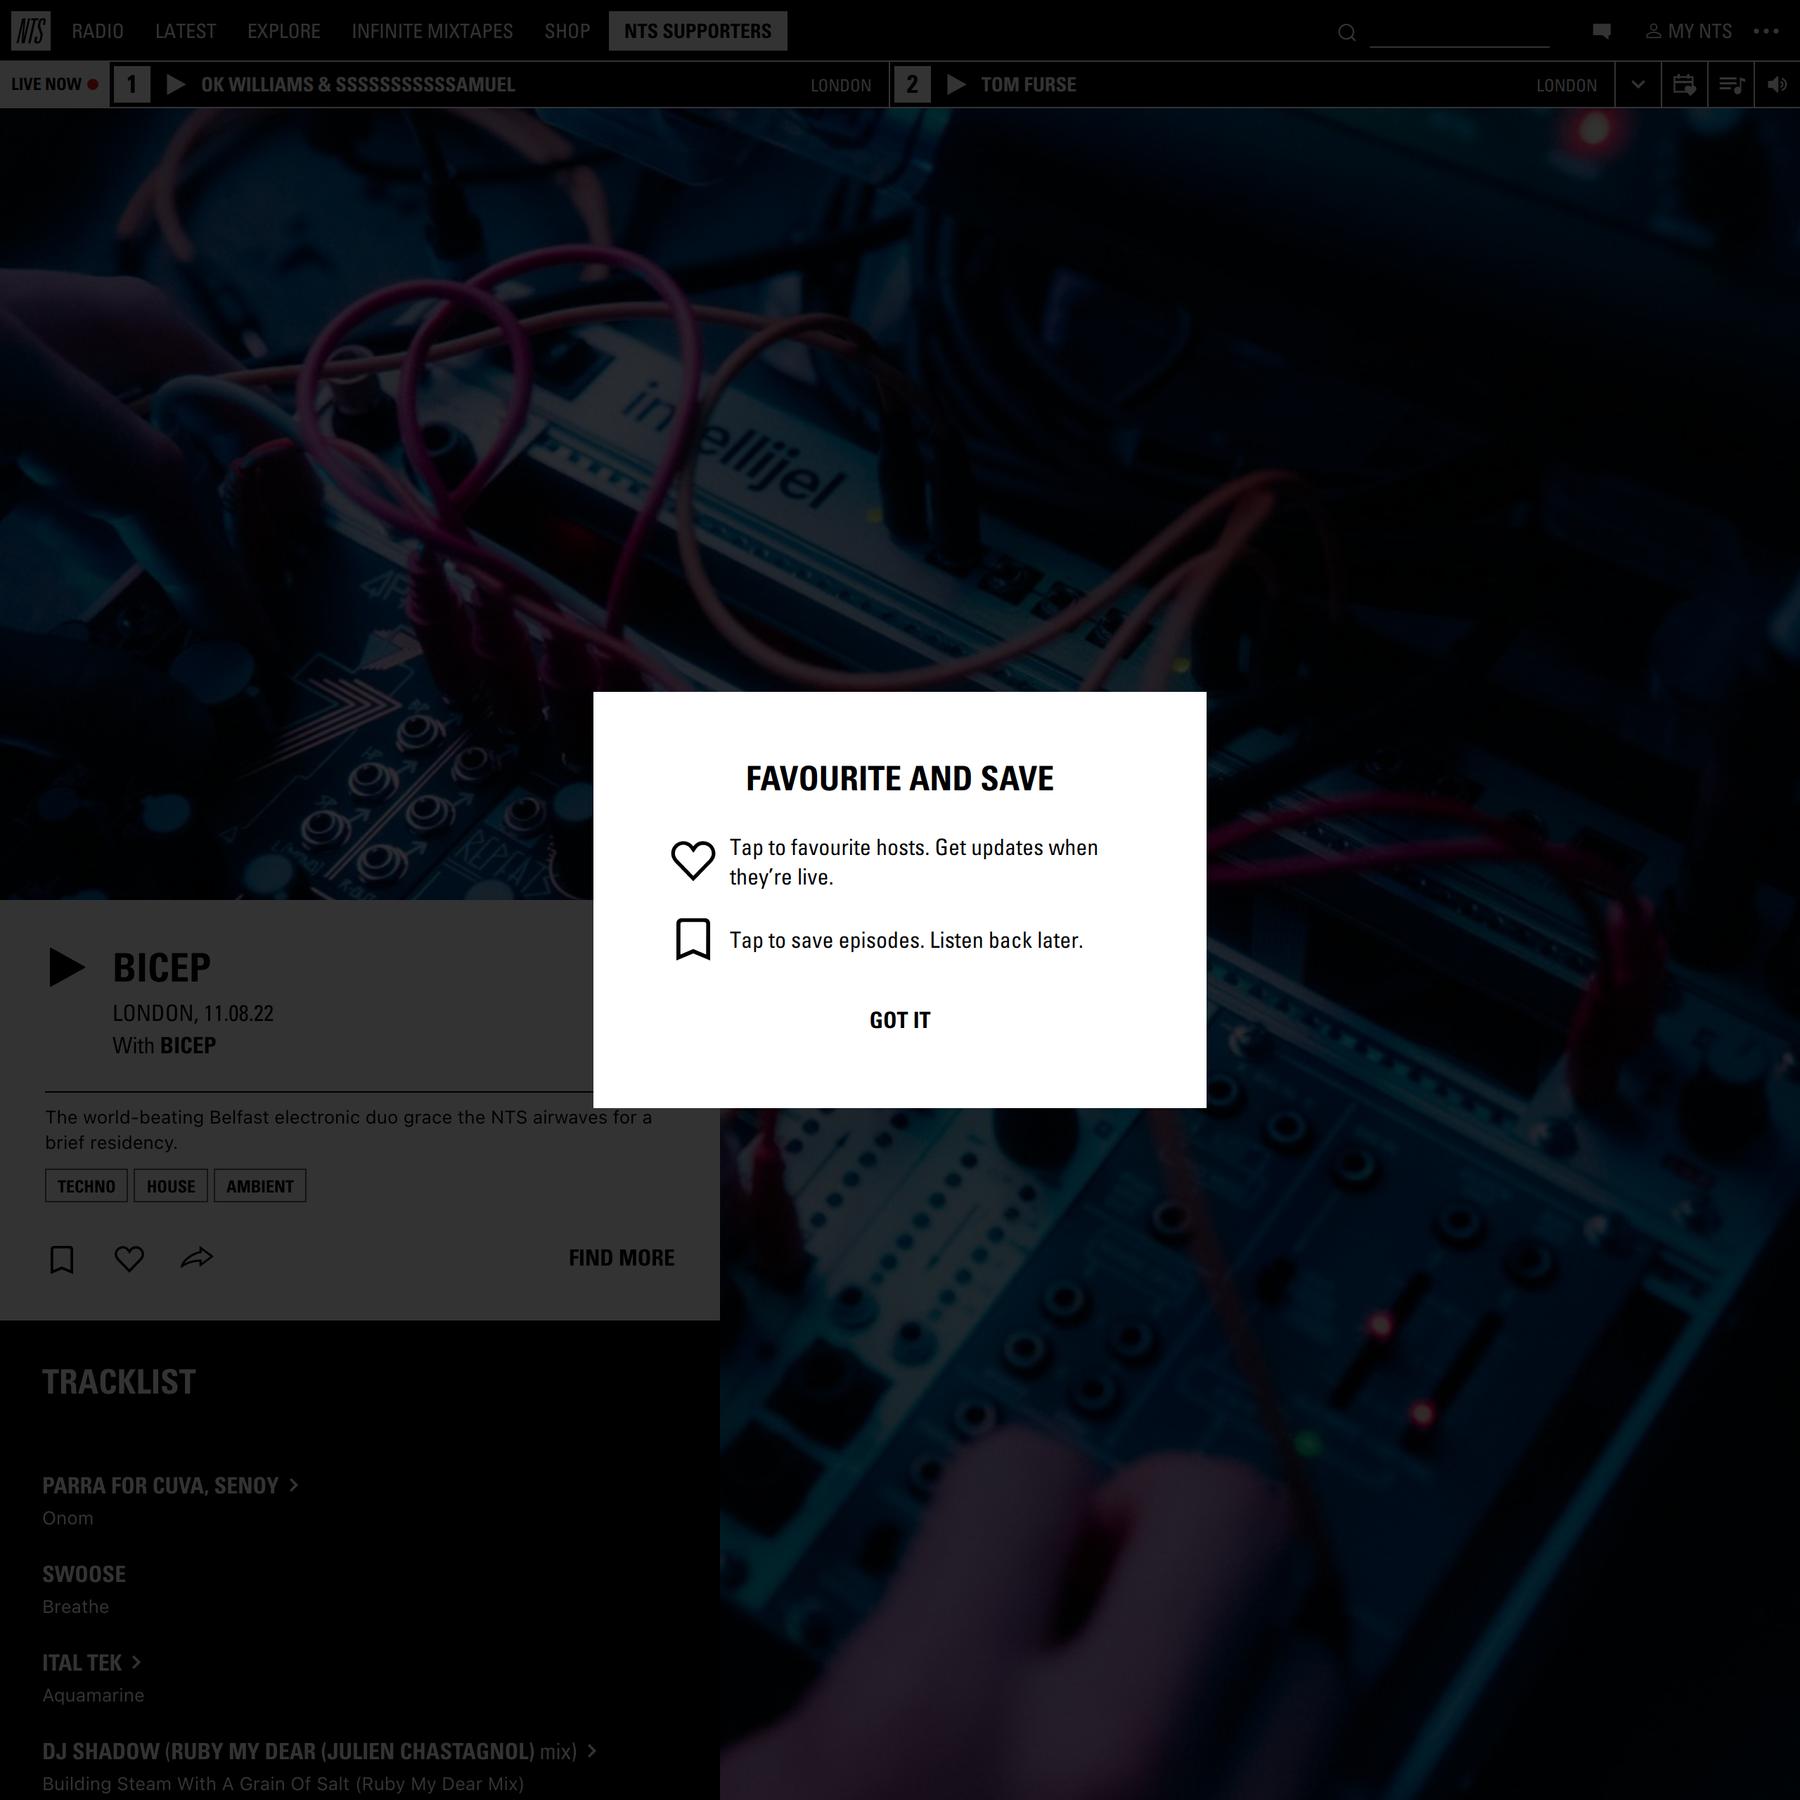Go to the Latest section
Viewport: 1800px width, 1800px height.
coord(186,31)
